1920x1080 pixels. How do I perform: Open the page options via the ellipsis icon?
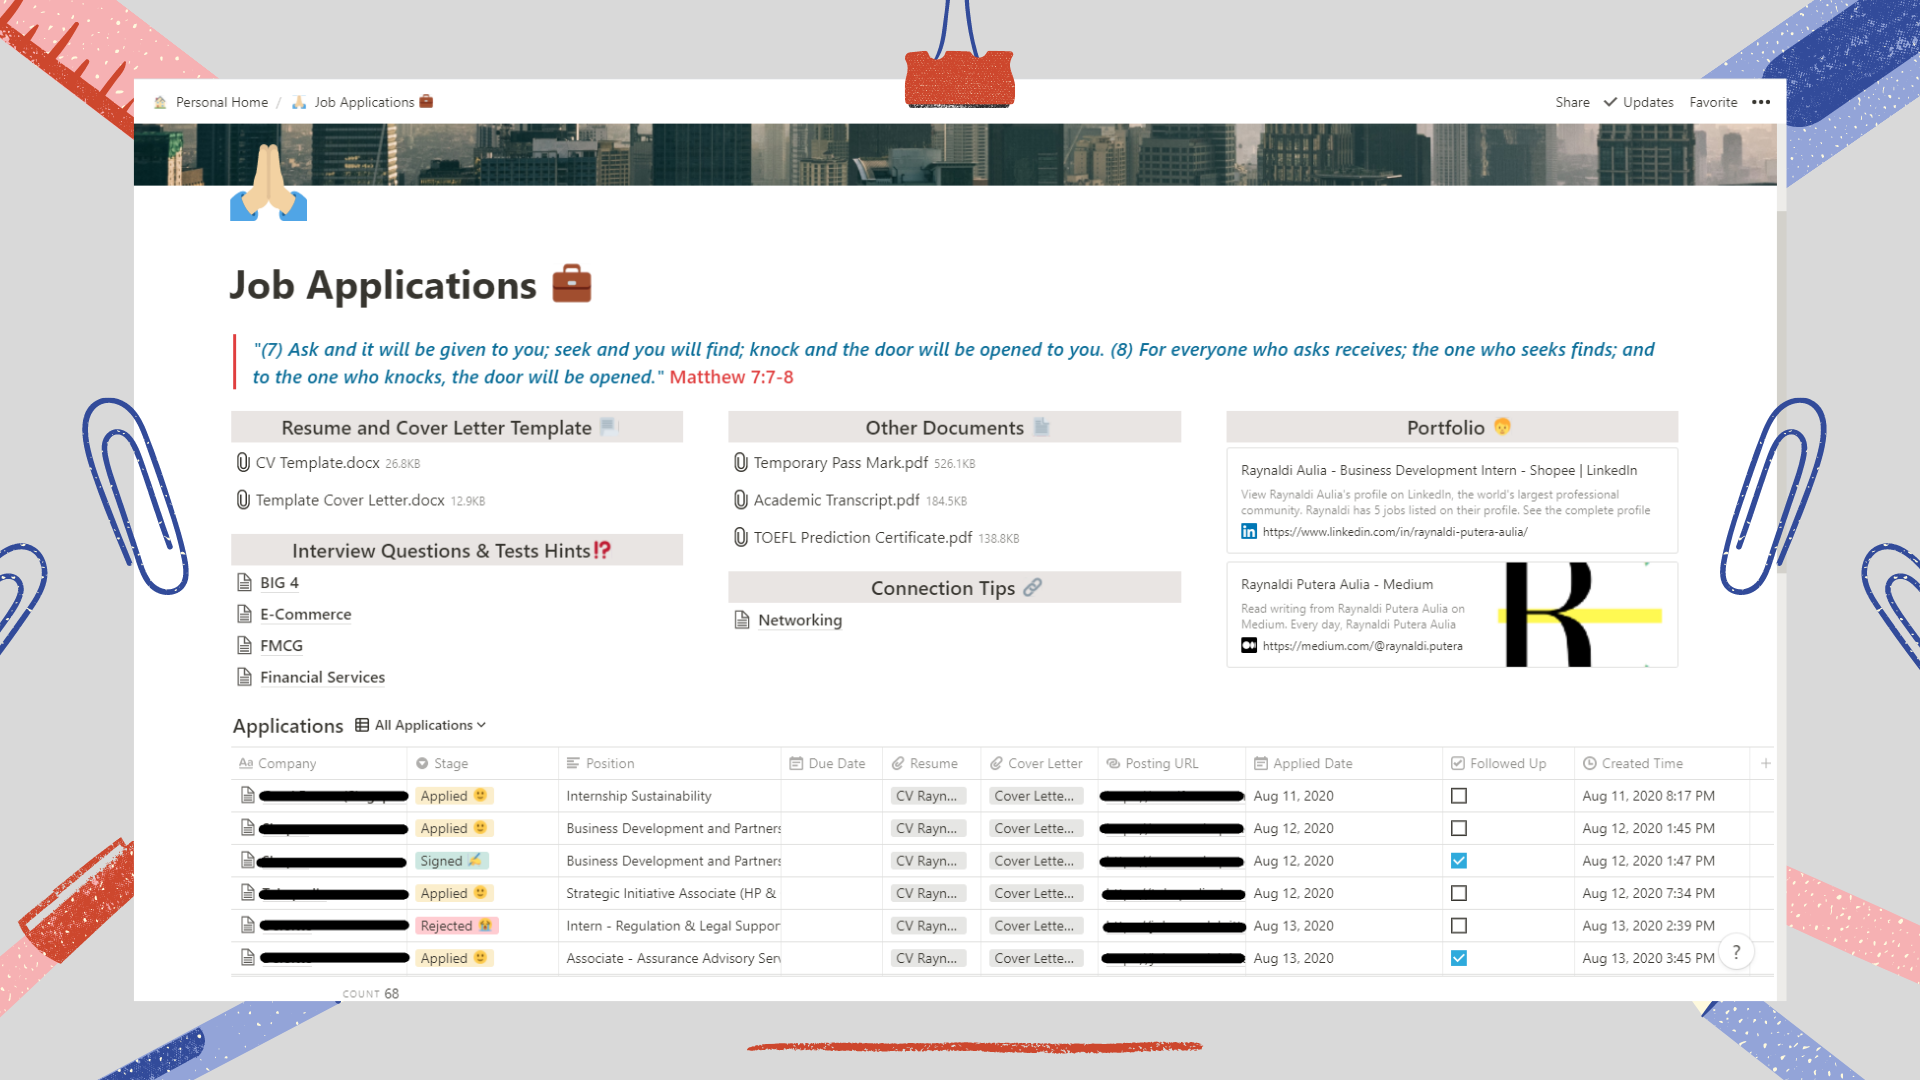1762,102
